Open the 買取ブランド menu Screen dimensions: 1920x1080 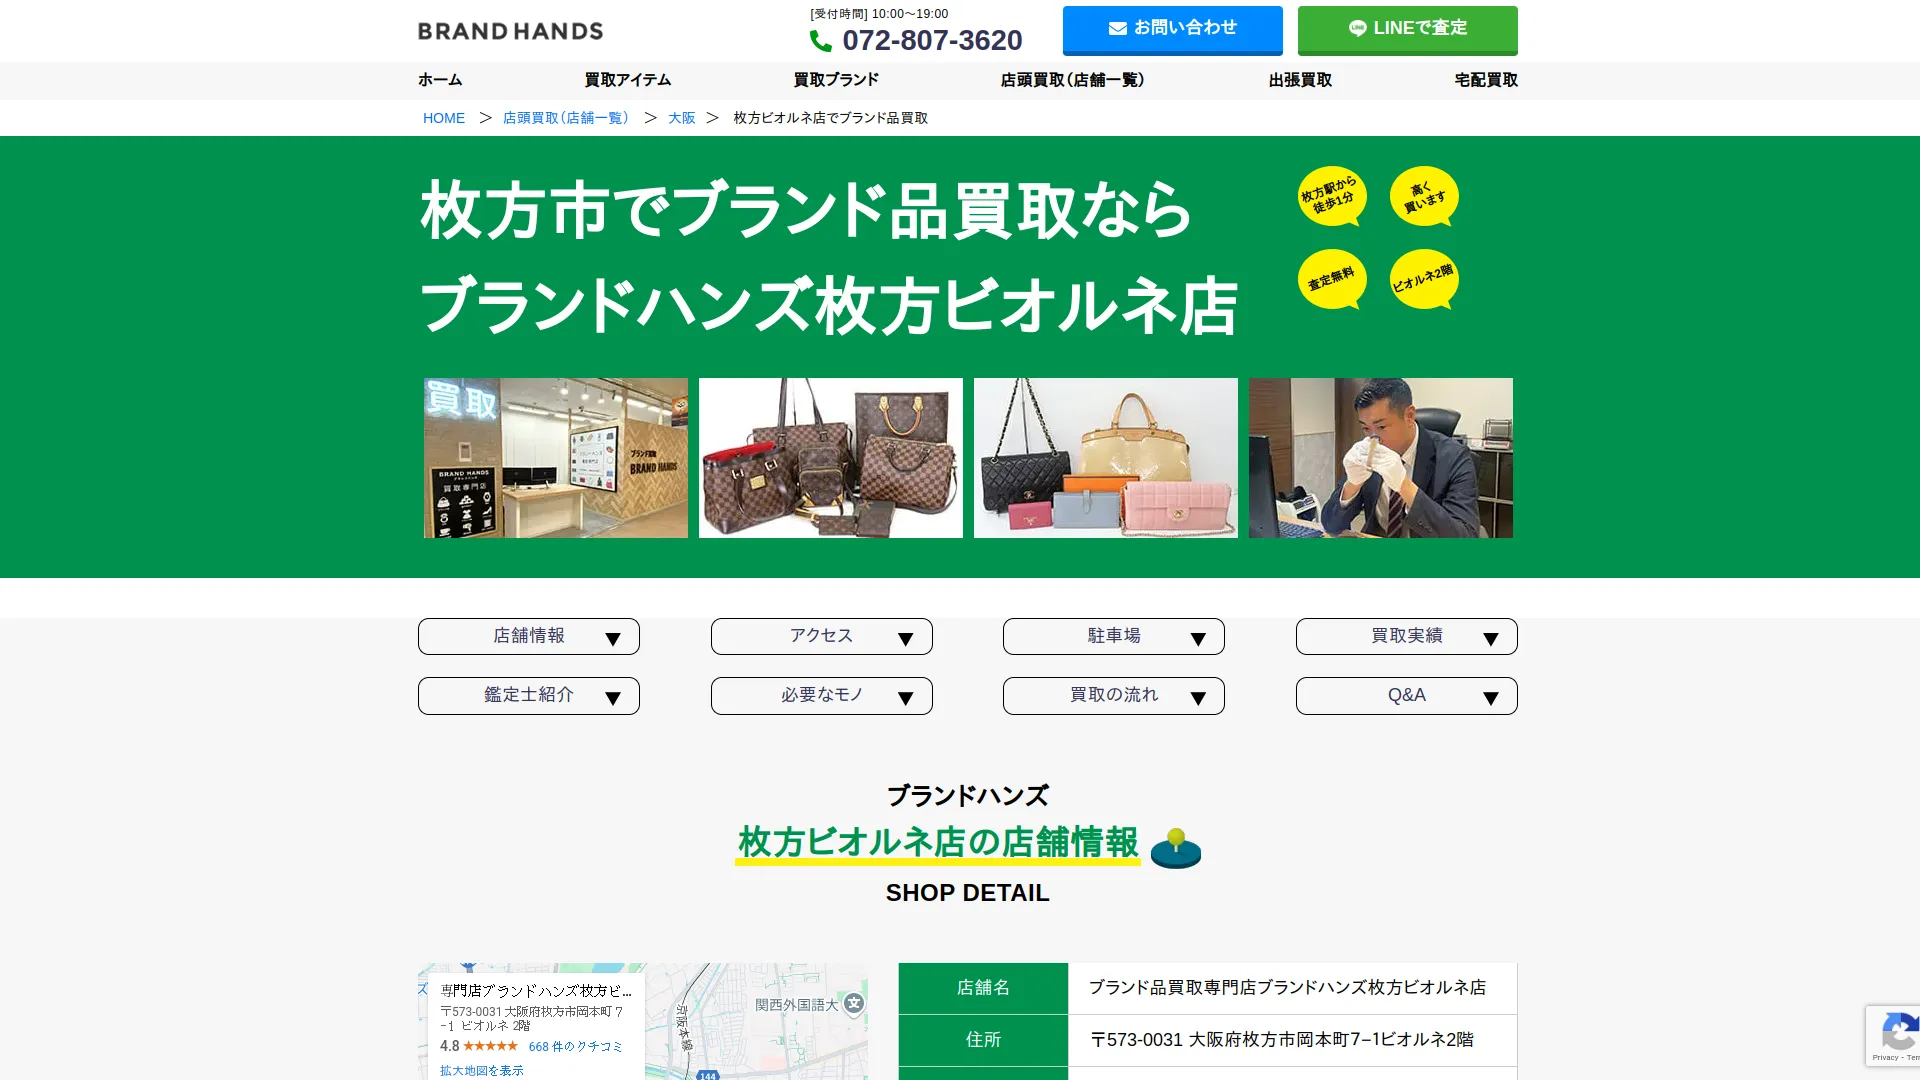click(836, 80)
